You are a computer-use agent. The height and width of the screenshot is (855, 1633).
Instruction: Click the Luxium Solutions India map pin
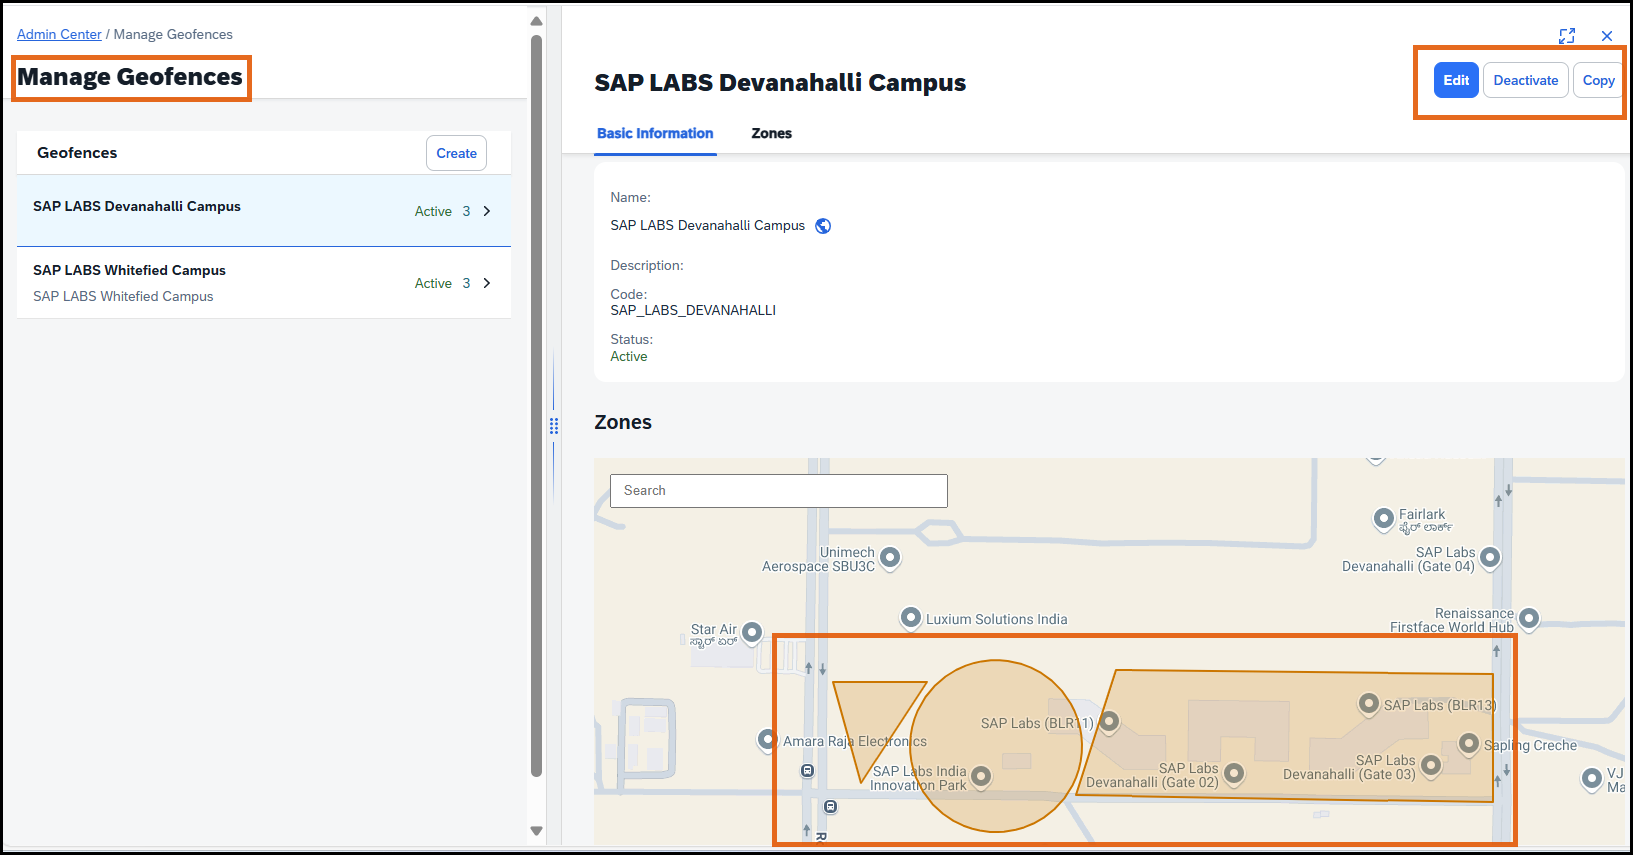910,618
